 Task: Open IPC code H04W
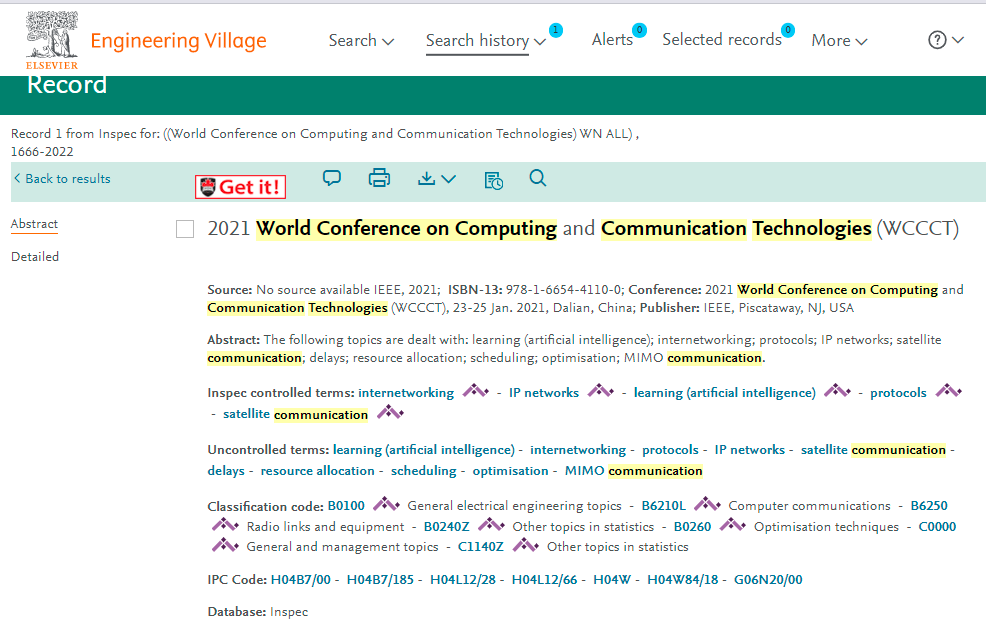[x=612, y=580]
